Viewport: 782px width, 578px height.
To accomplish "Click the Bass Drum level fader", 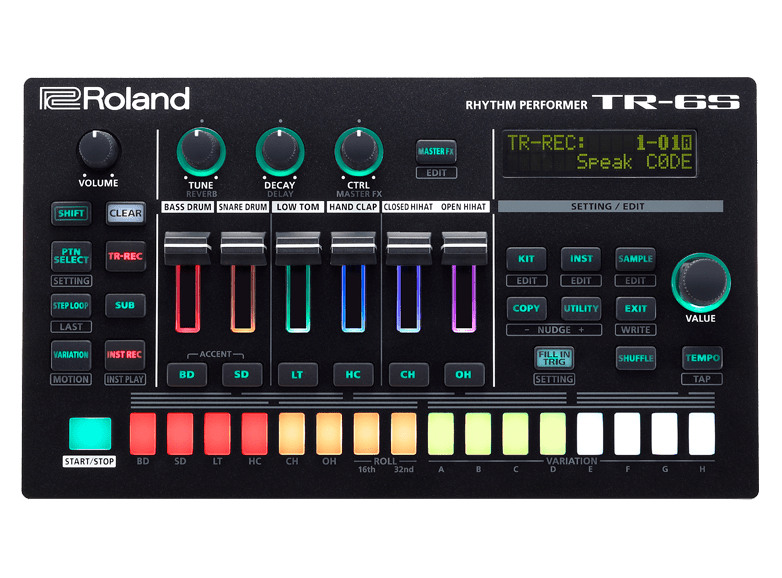I will (x=184, y=246).
